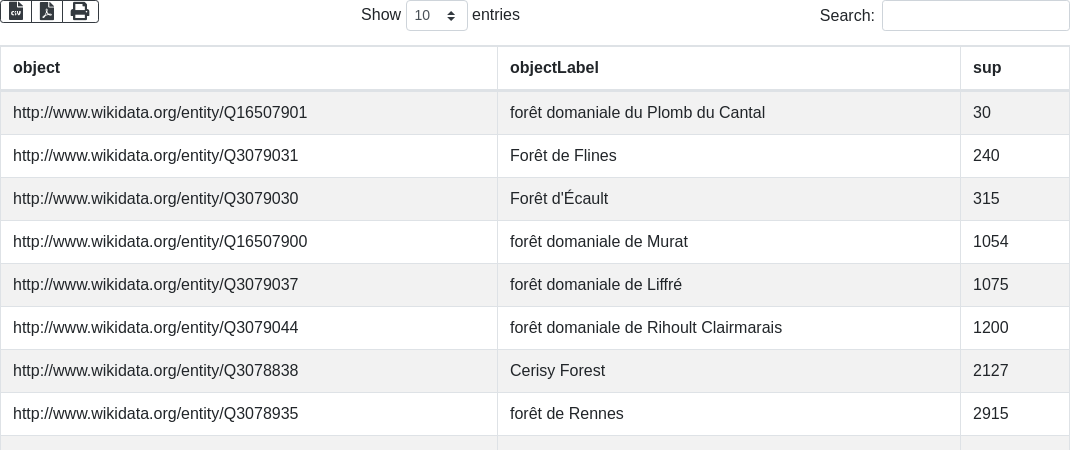Print the table using printer icon
Viewport: 1070px width, 450px height.
tap(80, 11)
